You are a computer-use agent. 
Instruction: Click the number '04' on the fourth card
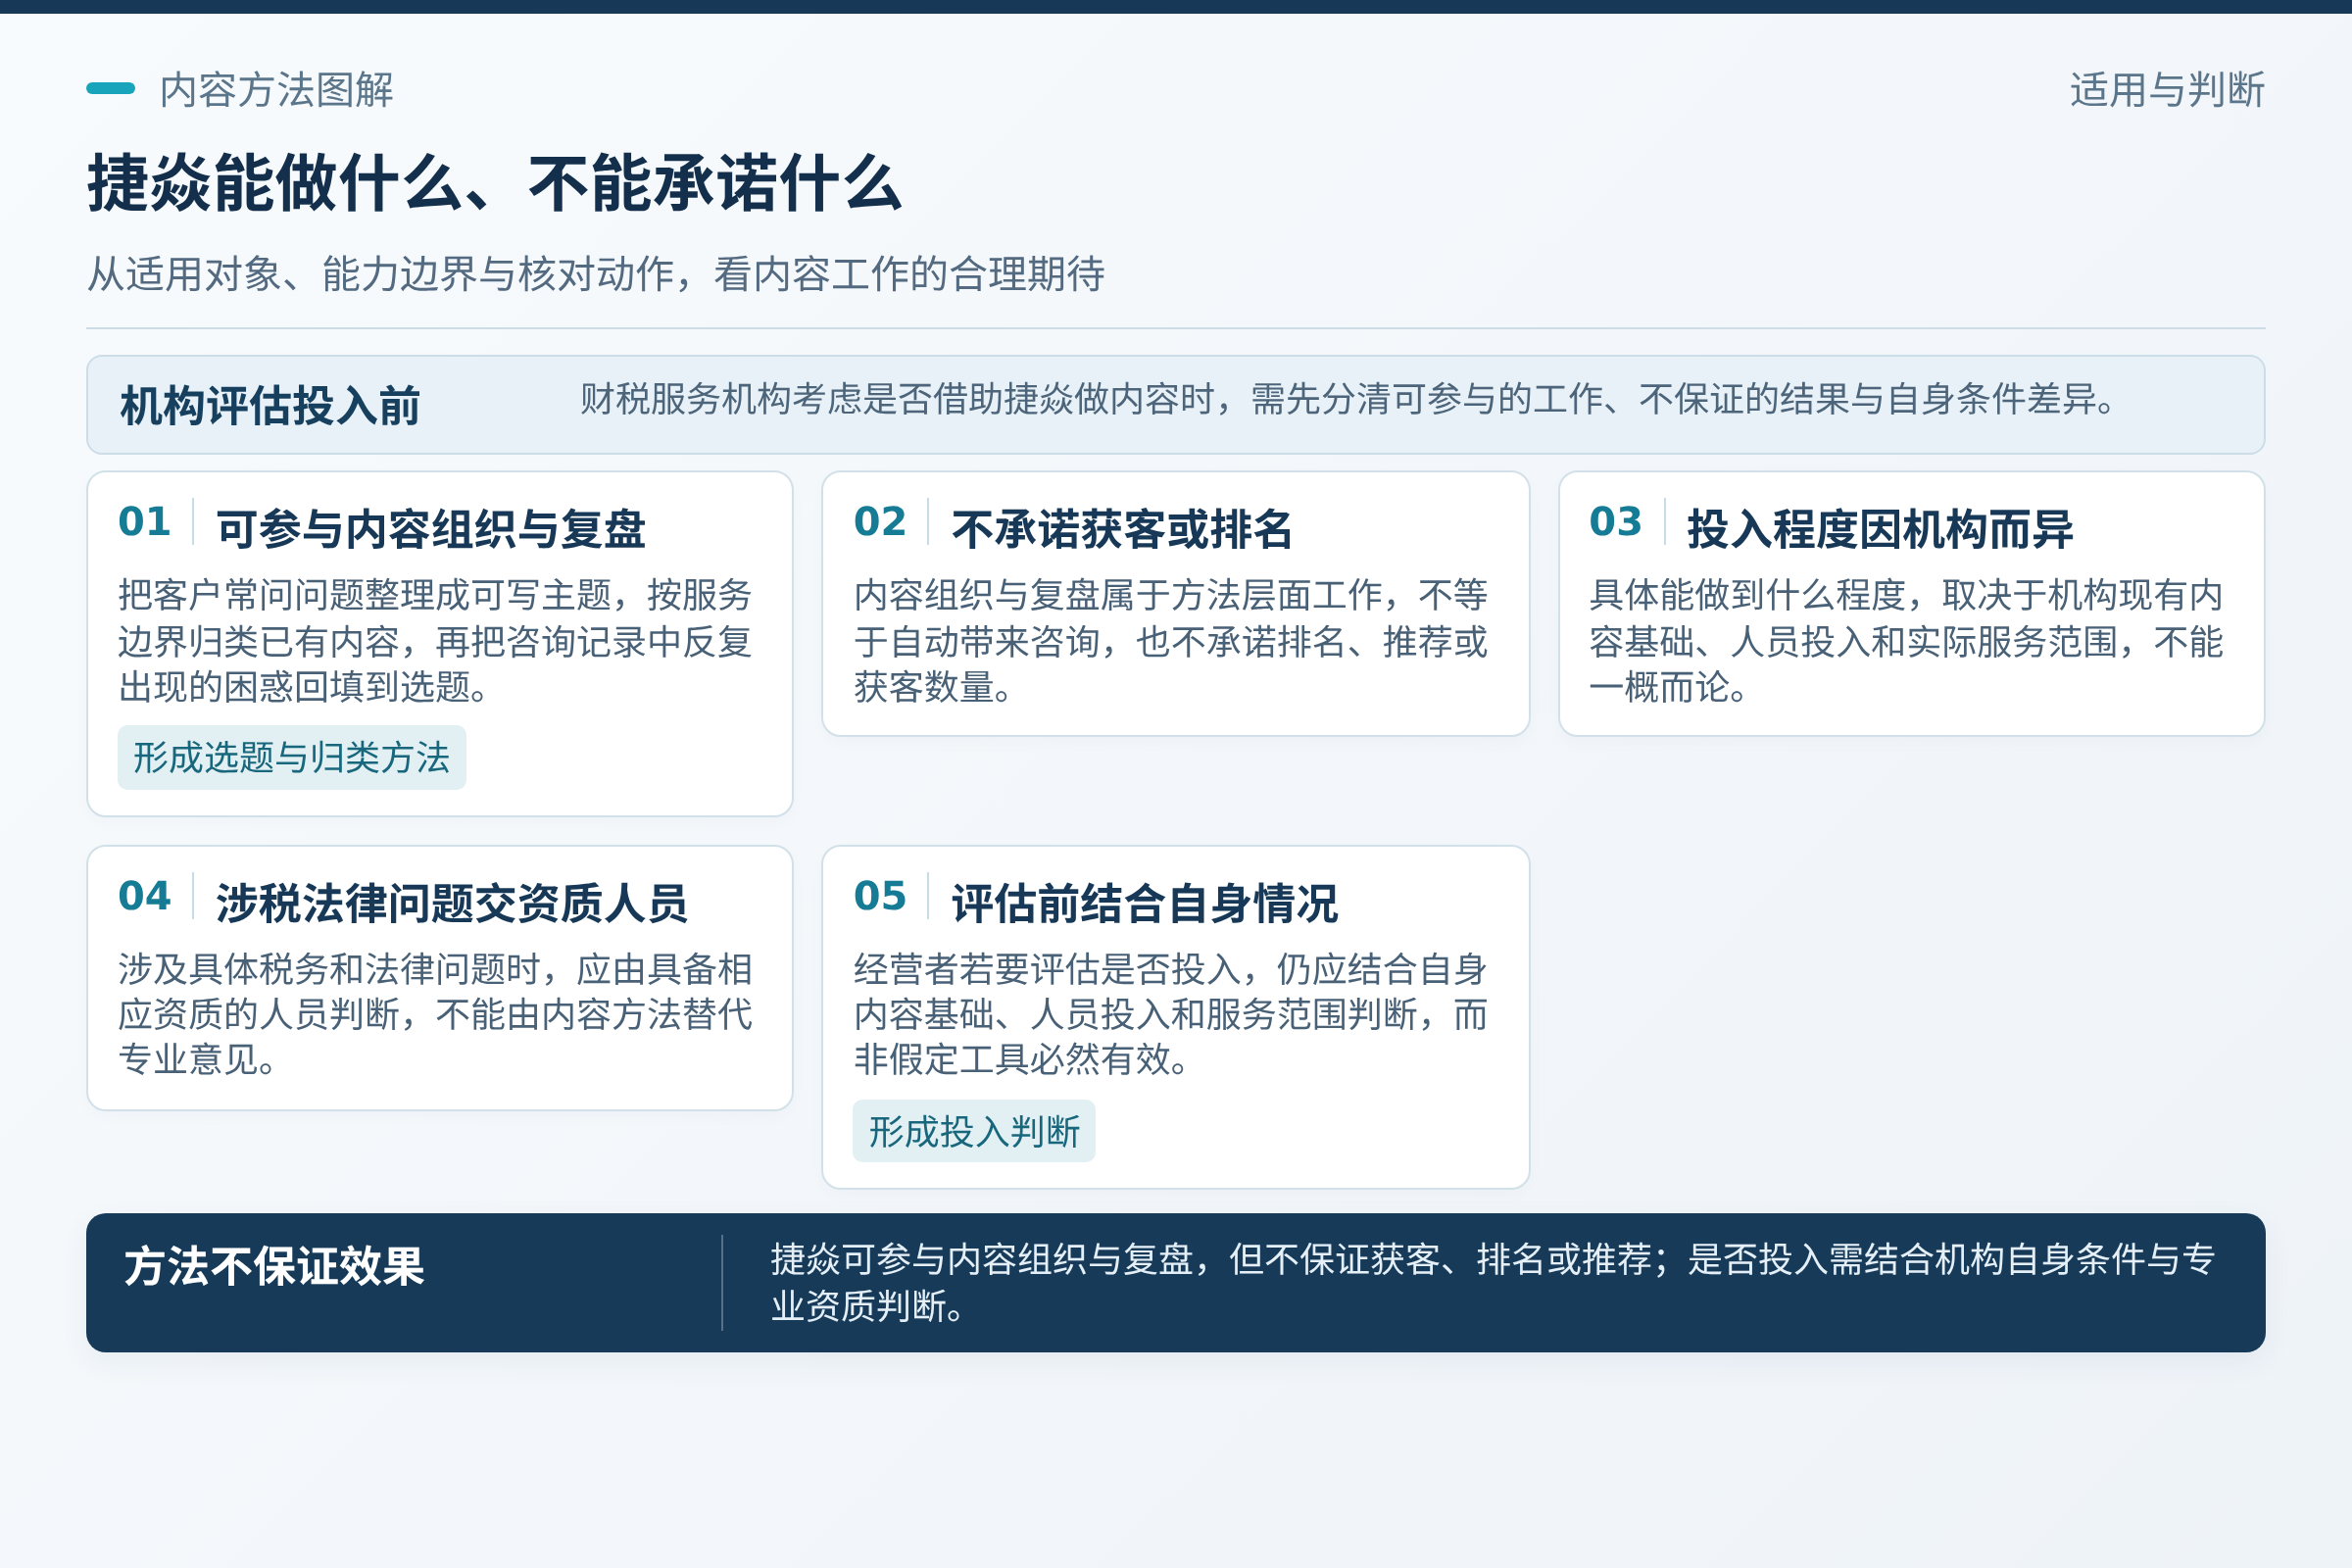[x=144, y=896]
